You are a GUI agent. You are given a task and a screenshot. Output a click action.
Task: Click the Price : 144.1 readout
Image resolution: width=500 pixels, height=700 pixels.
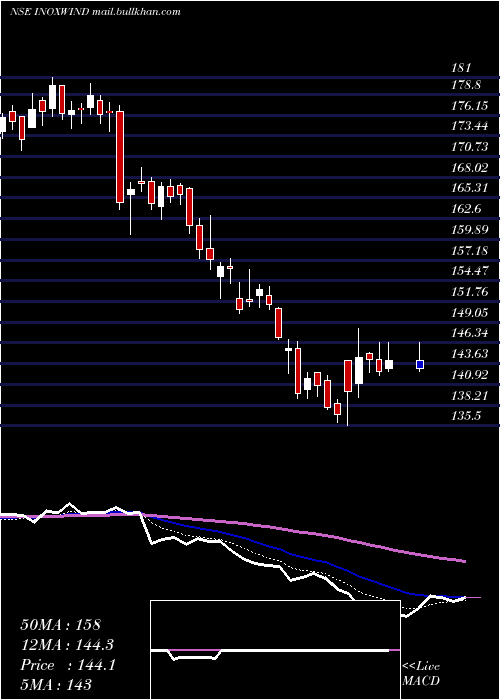click(68, 665)
